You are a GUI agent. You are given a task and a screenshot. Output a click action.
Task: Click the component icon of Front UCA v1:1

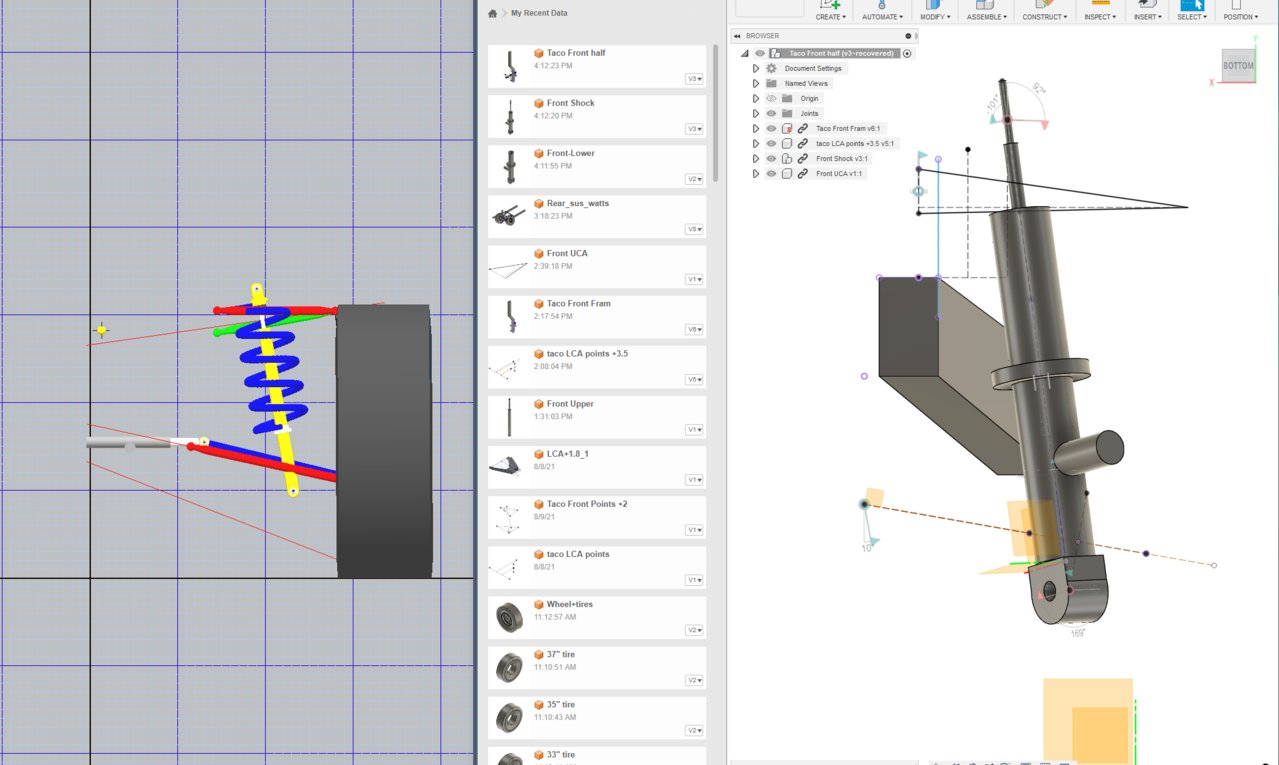point(787,173)
